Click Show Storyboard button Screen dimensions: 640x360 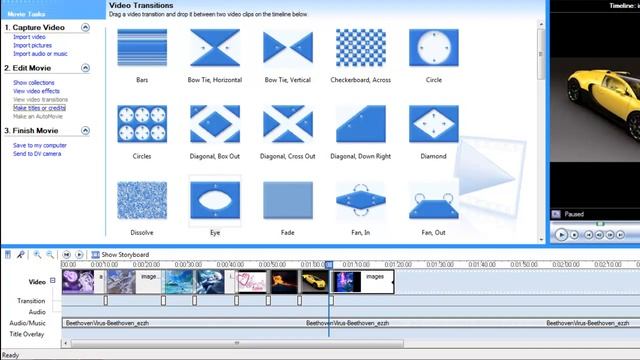point(120,255)
